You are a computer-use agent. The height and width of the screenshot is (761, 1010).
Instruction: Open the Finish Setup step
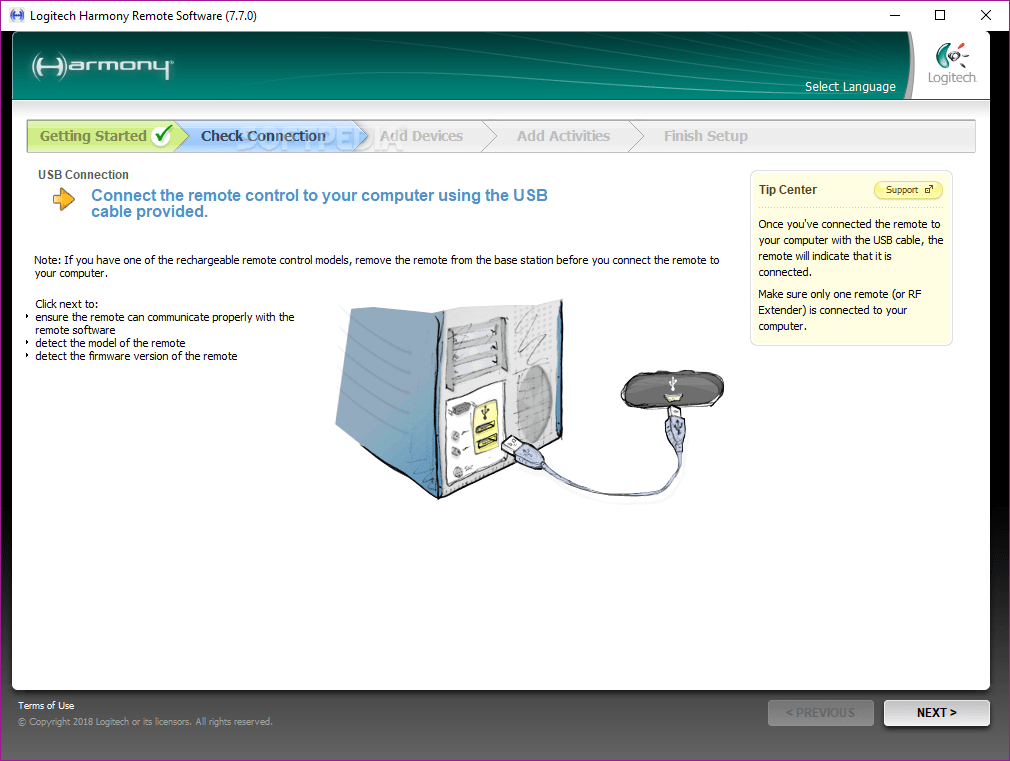click(x=705, y=136)
